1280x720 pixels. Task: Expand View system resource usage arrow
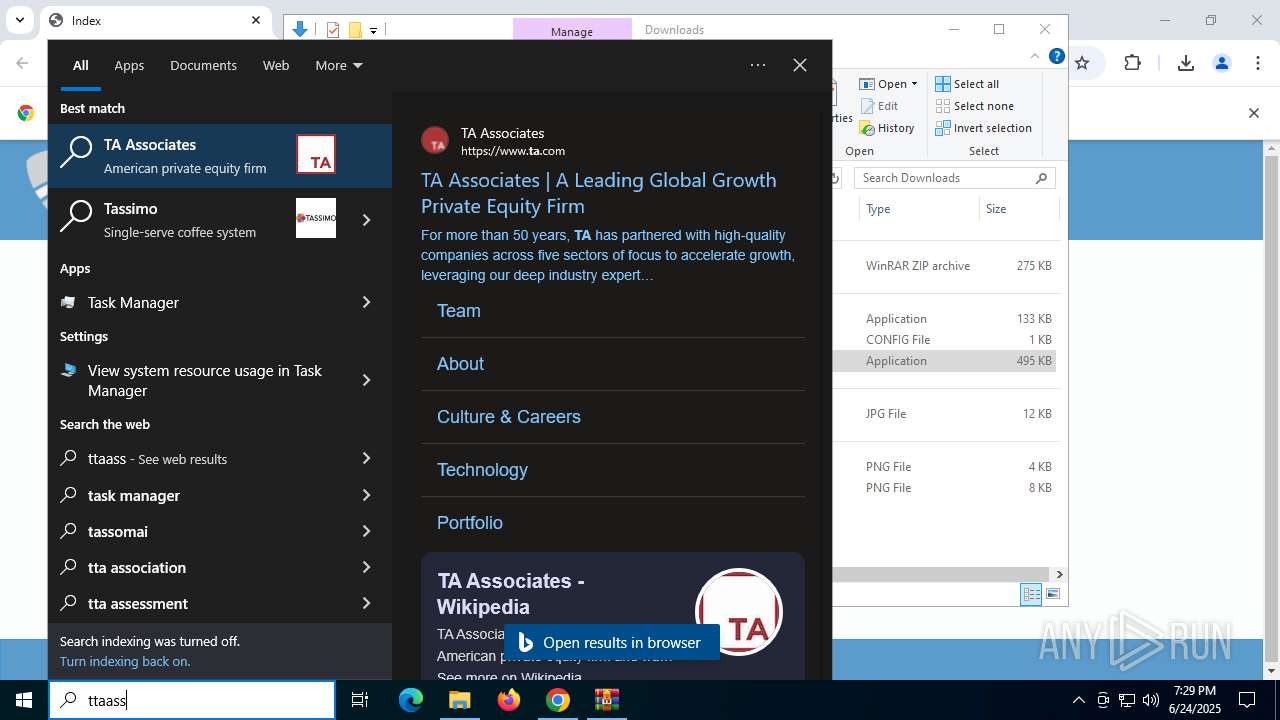tap(366, 380)
